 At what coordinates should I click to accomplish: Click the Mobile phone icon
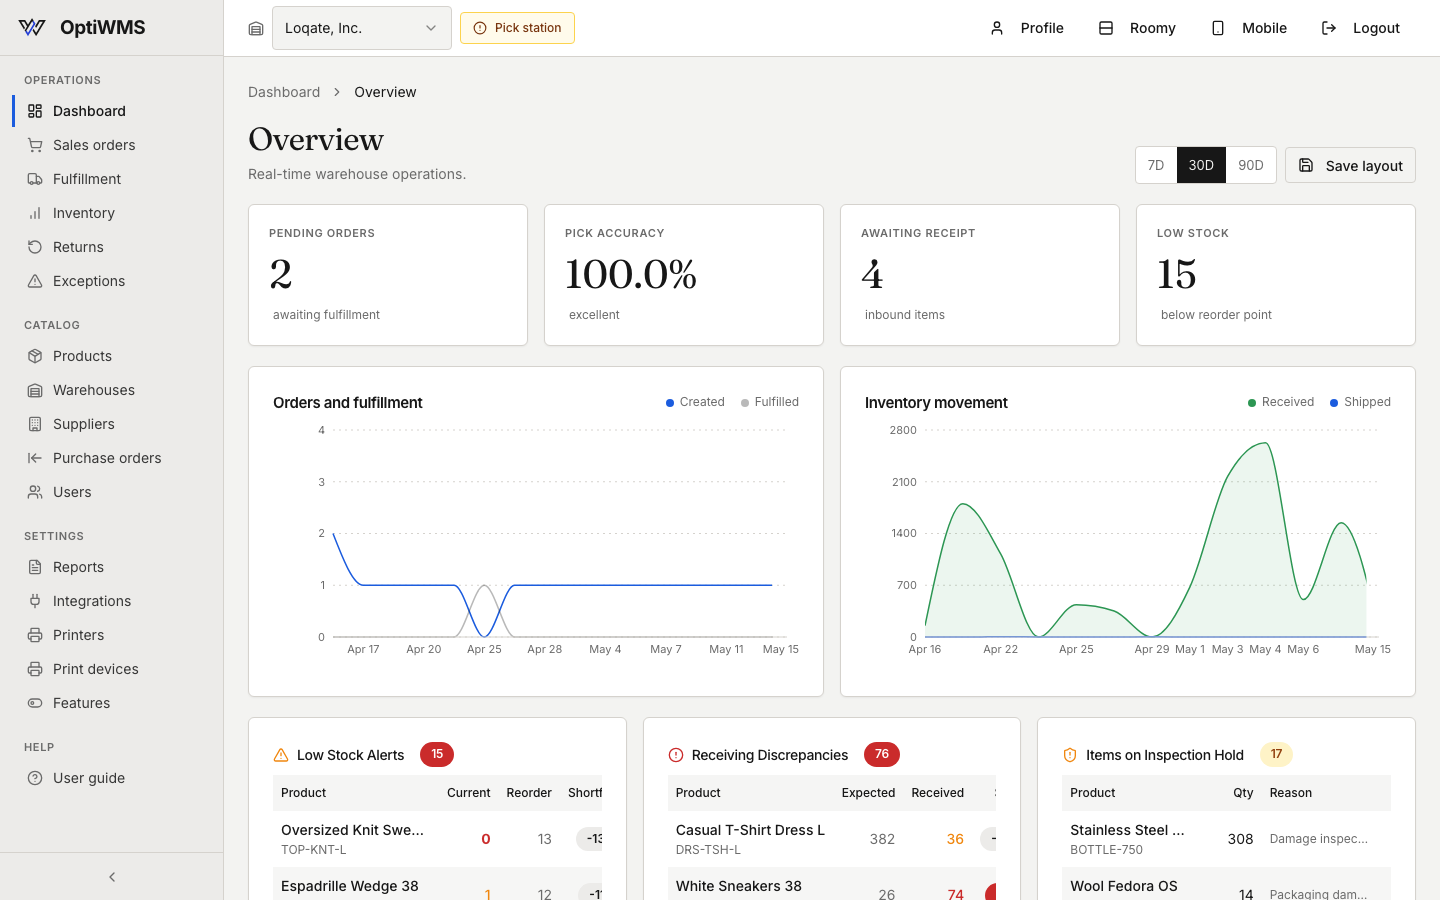[x=1218, y=28]
